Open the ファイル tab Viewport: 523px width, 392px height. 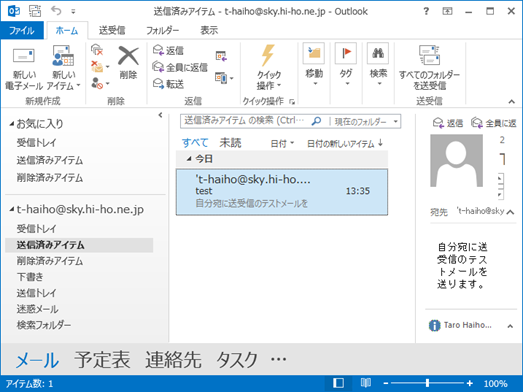tap(22, 30)
